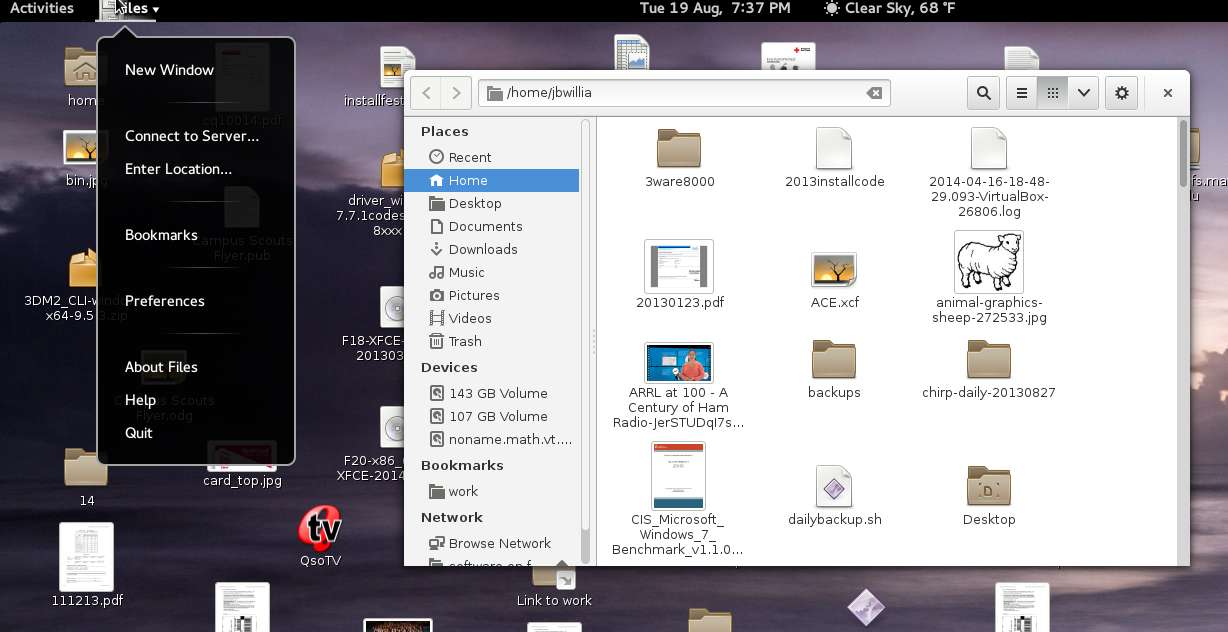The width and height of the screenshot is (1228, 632).
Task: Open the view options down-arrow menu
Action: (1084, 93)
